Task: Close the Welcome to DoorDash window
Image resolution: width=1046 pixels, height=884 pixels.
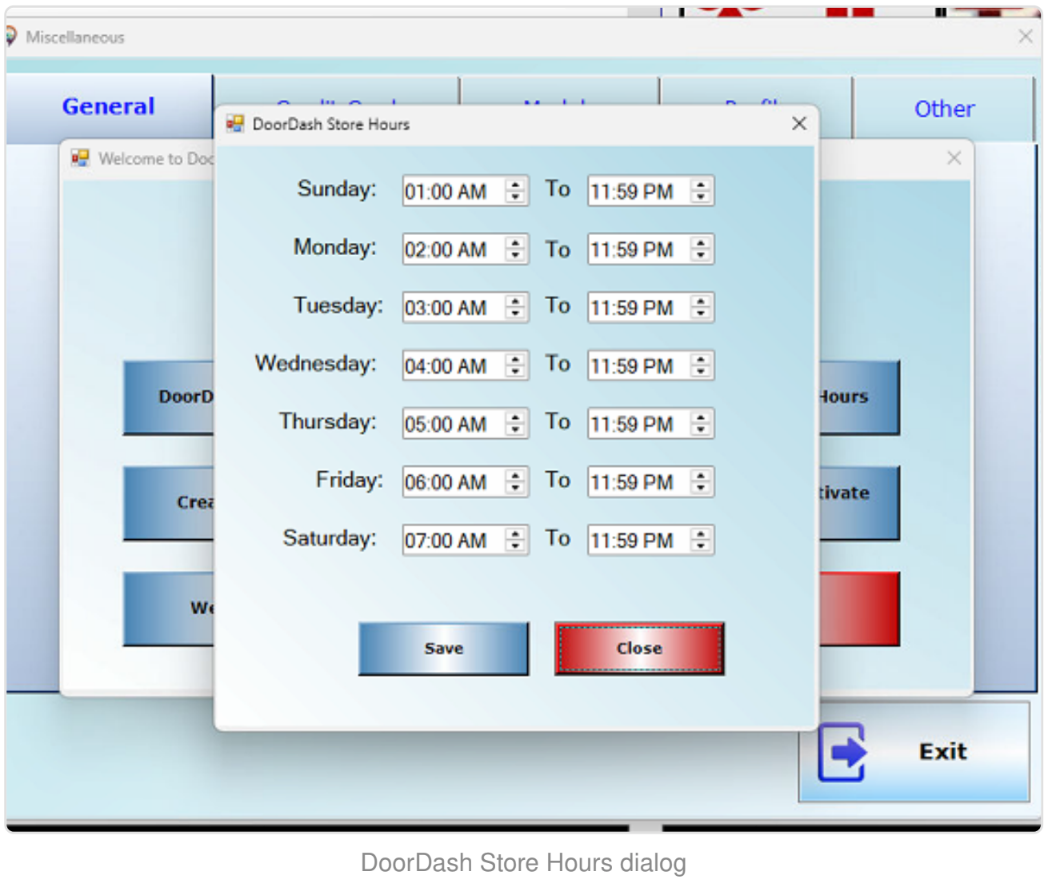Action: tap(954, 158)
